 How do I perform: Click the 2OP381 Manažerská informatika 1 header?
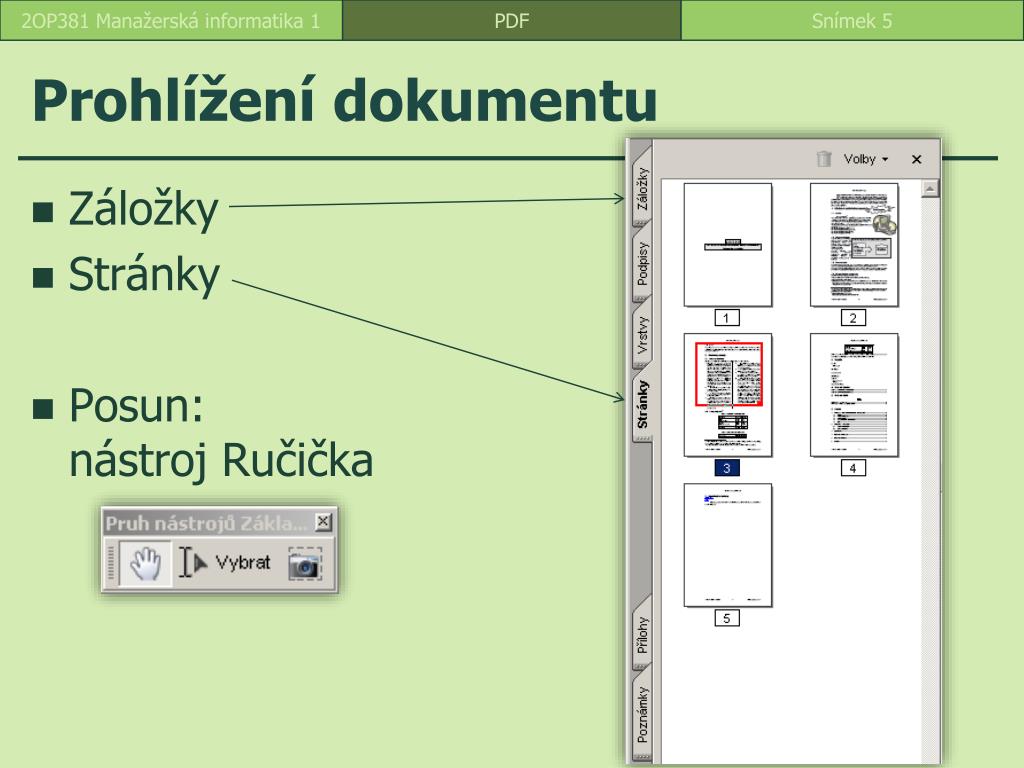(x=170, y=21)
